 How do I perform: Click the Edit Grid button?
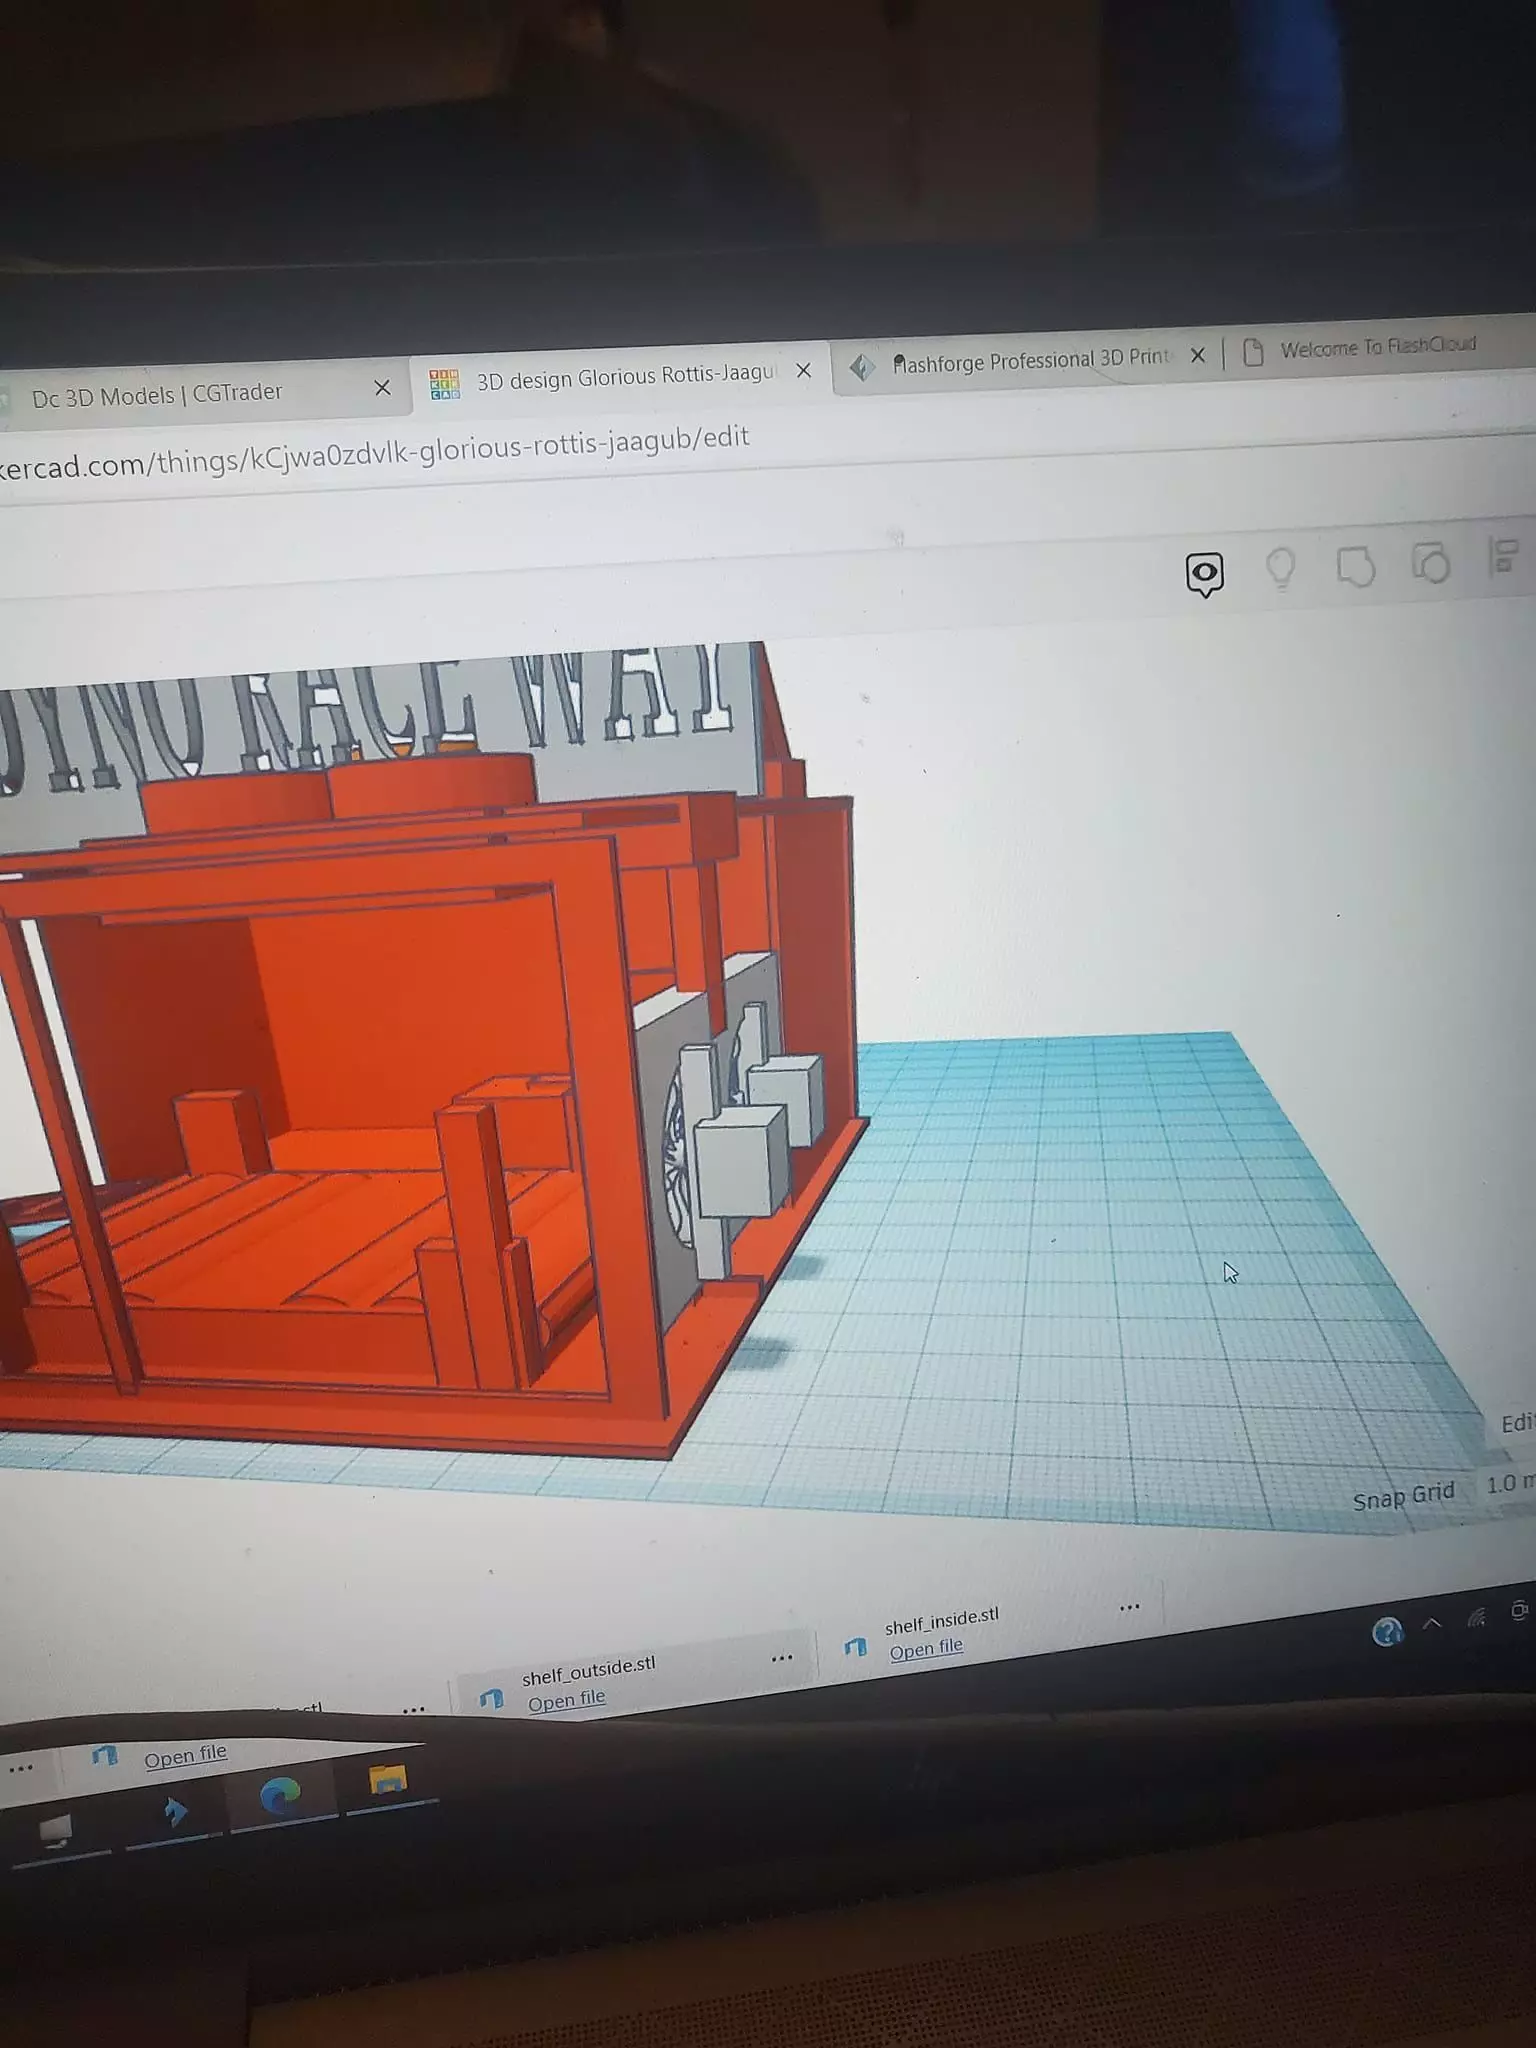click(1517, 1422)
